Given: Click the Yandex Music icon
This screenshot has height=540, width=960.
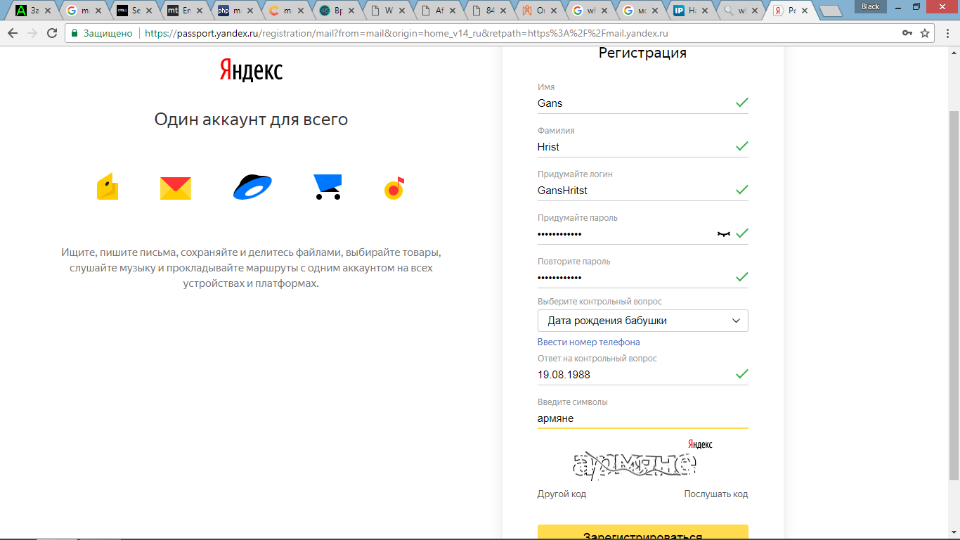Looking at the screenshot, I should click(394, 188).
